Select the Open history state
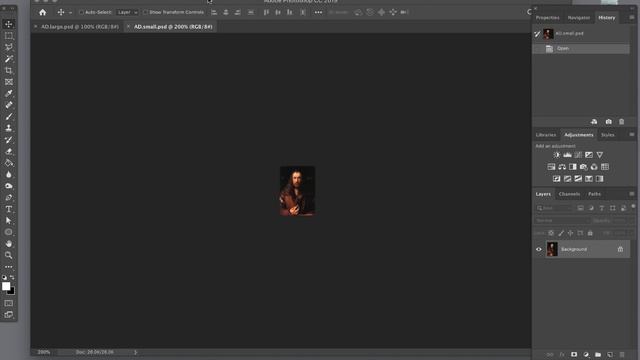 click(581, 49)
